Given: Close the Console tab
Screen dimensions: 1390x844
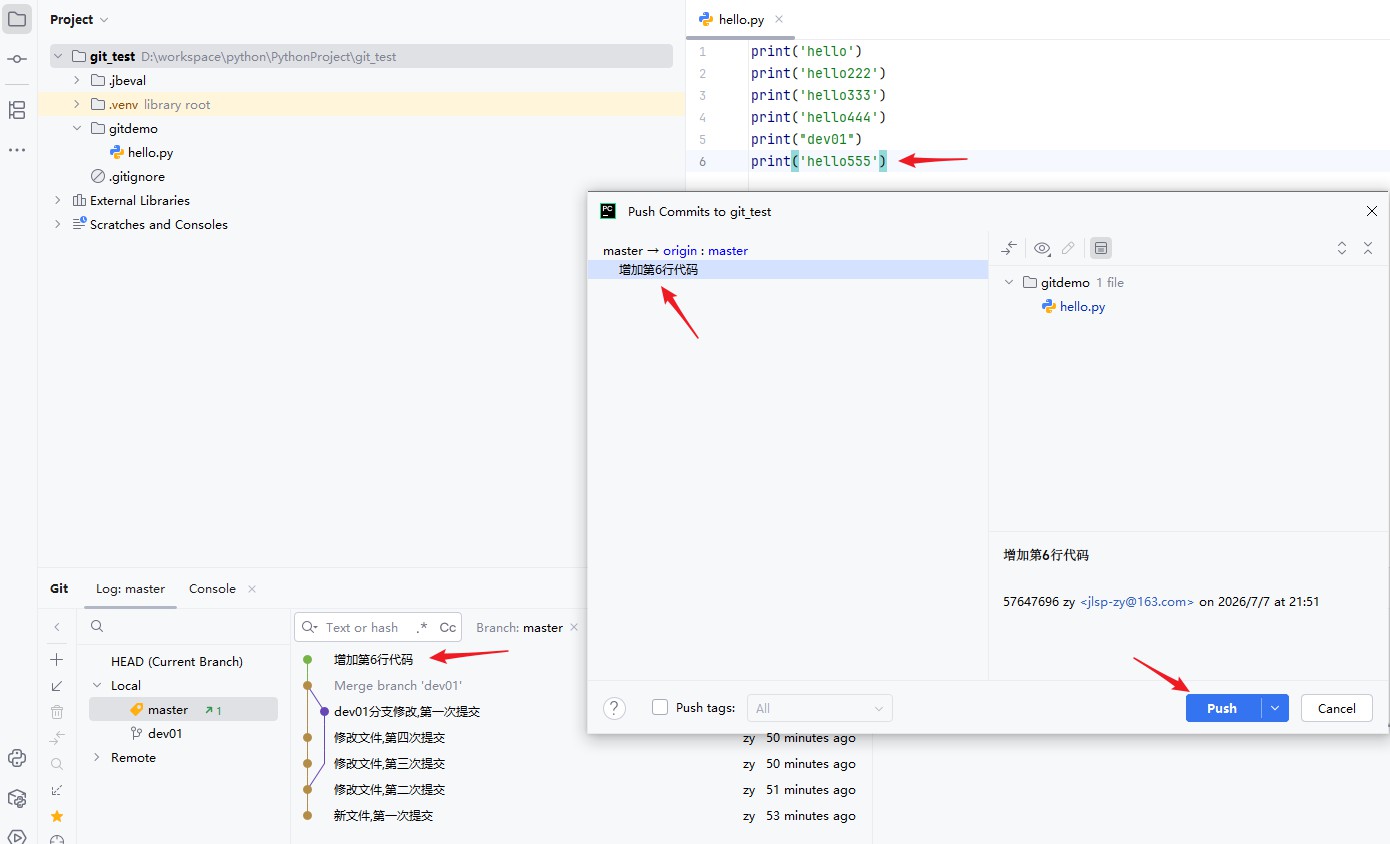Looking at the screenshot, I should (x=252, y=588).
